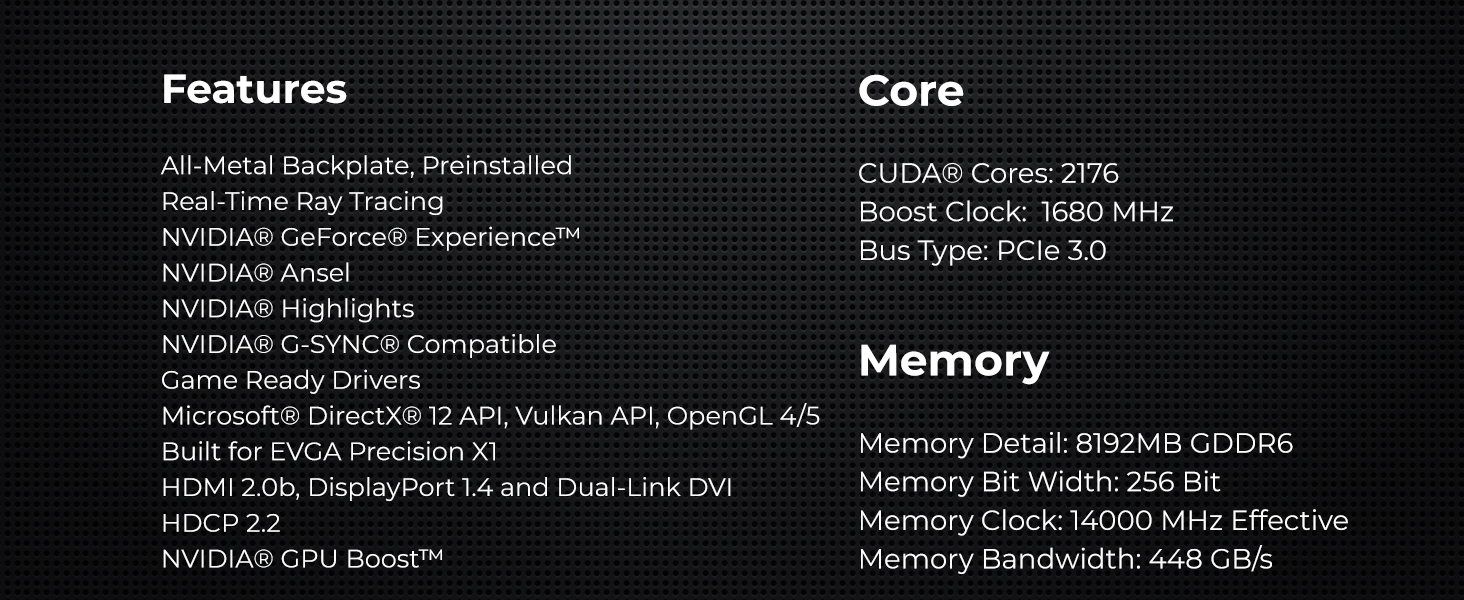Screen dimensions: 1464x600
Task: Click the Real-Time Ray Tracing text
Action: (302, 201)
